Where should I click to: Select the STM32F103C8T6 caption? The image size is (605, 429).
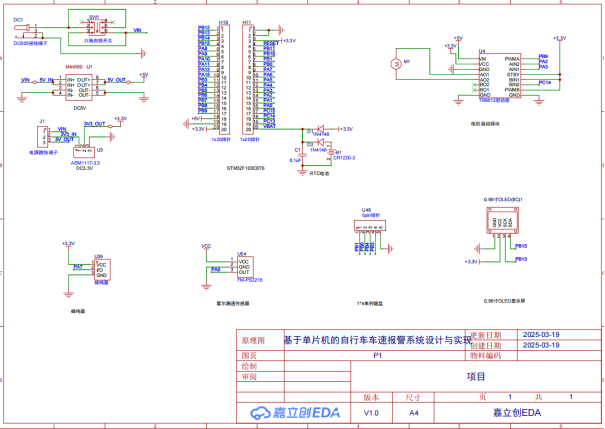[x=245, y=168]
